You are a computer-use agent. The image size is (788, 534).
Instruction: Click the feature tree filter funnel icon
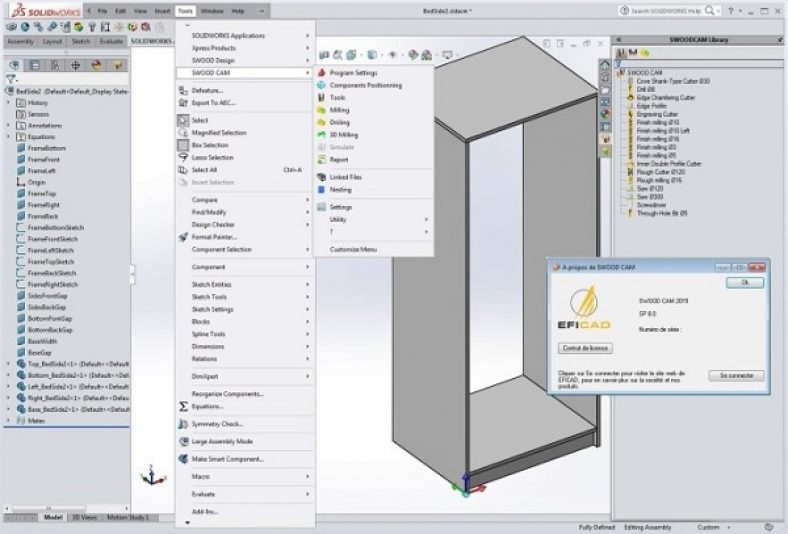tap(11, 79)
